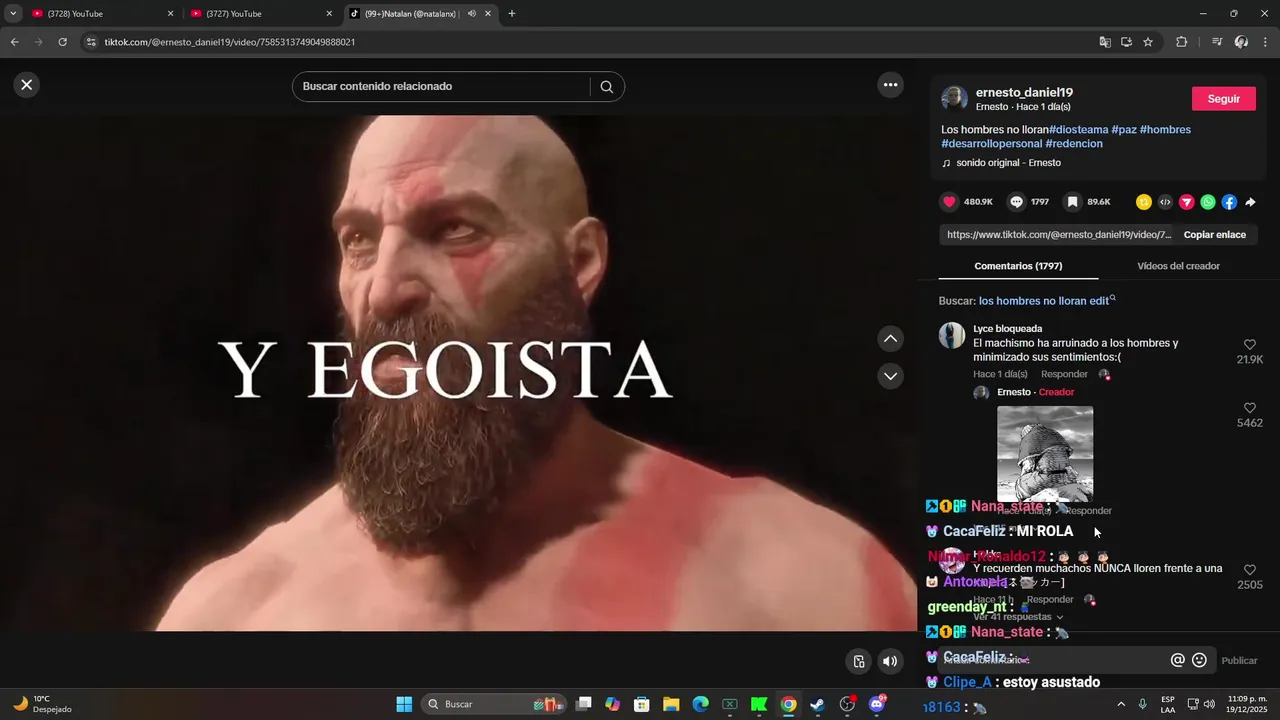Screen dimensions: 1280x720
Task: Switch to the '(3728) YouTube' browser tab
Action: coord(103,14)
